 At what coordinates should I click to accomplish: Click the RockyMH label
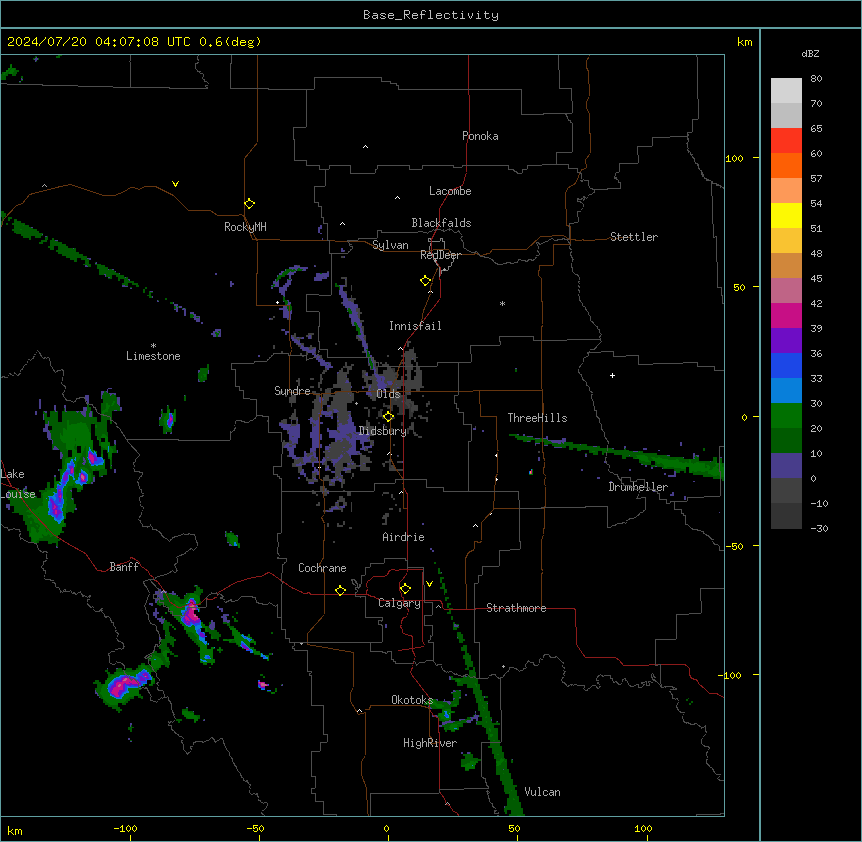(245, 226)
